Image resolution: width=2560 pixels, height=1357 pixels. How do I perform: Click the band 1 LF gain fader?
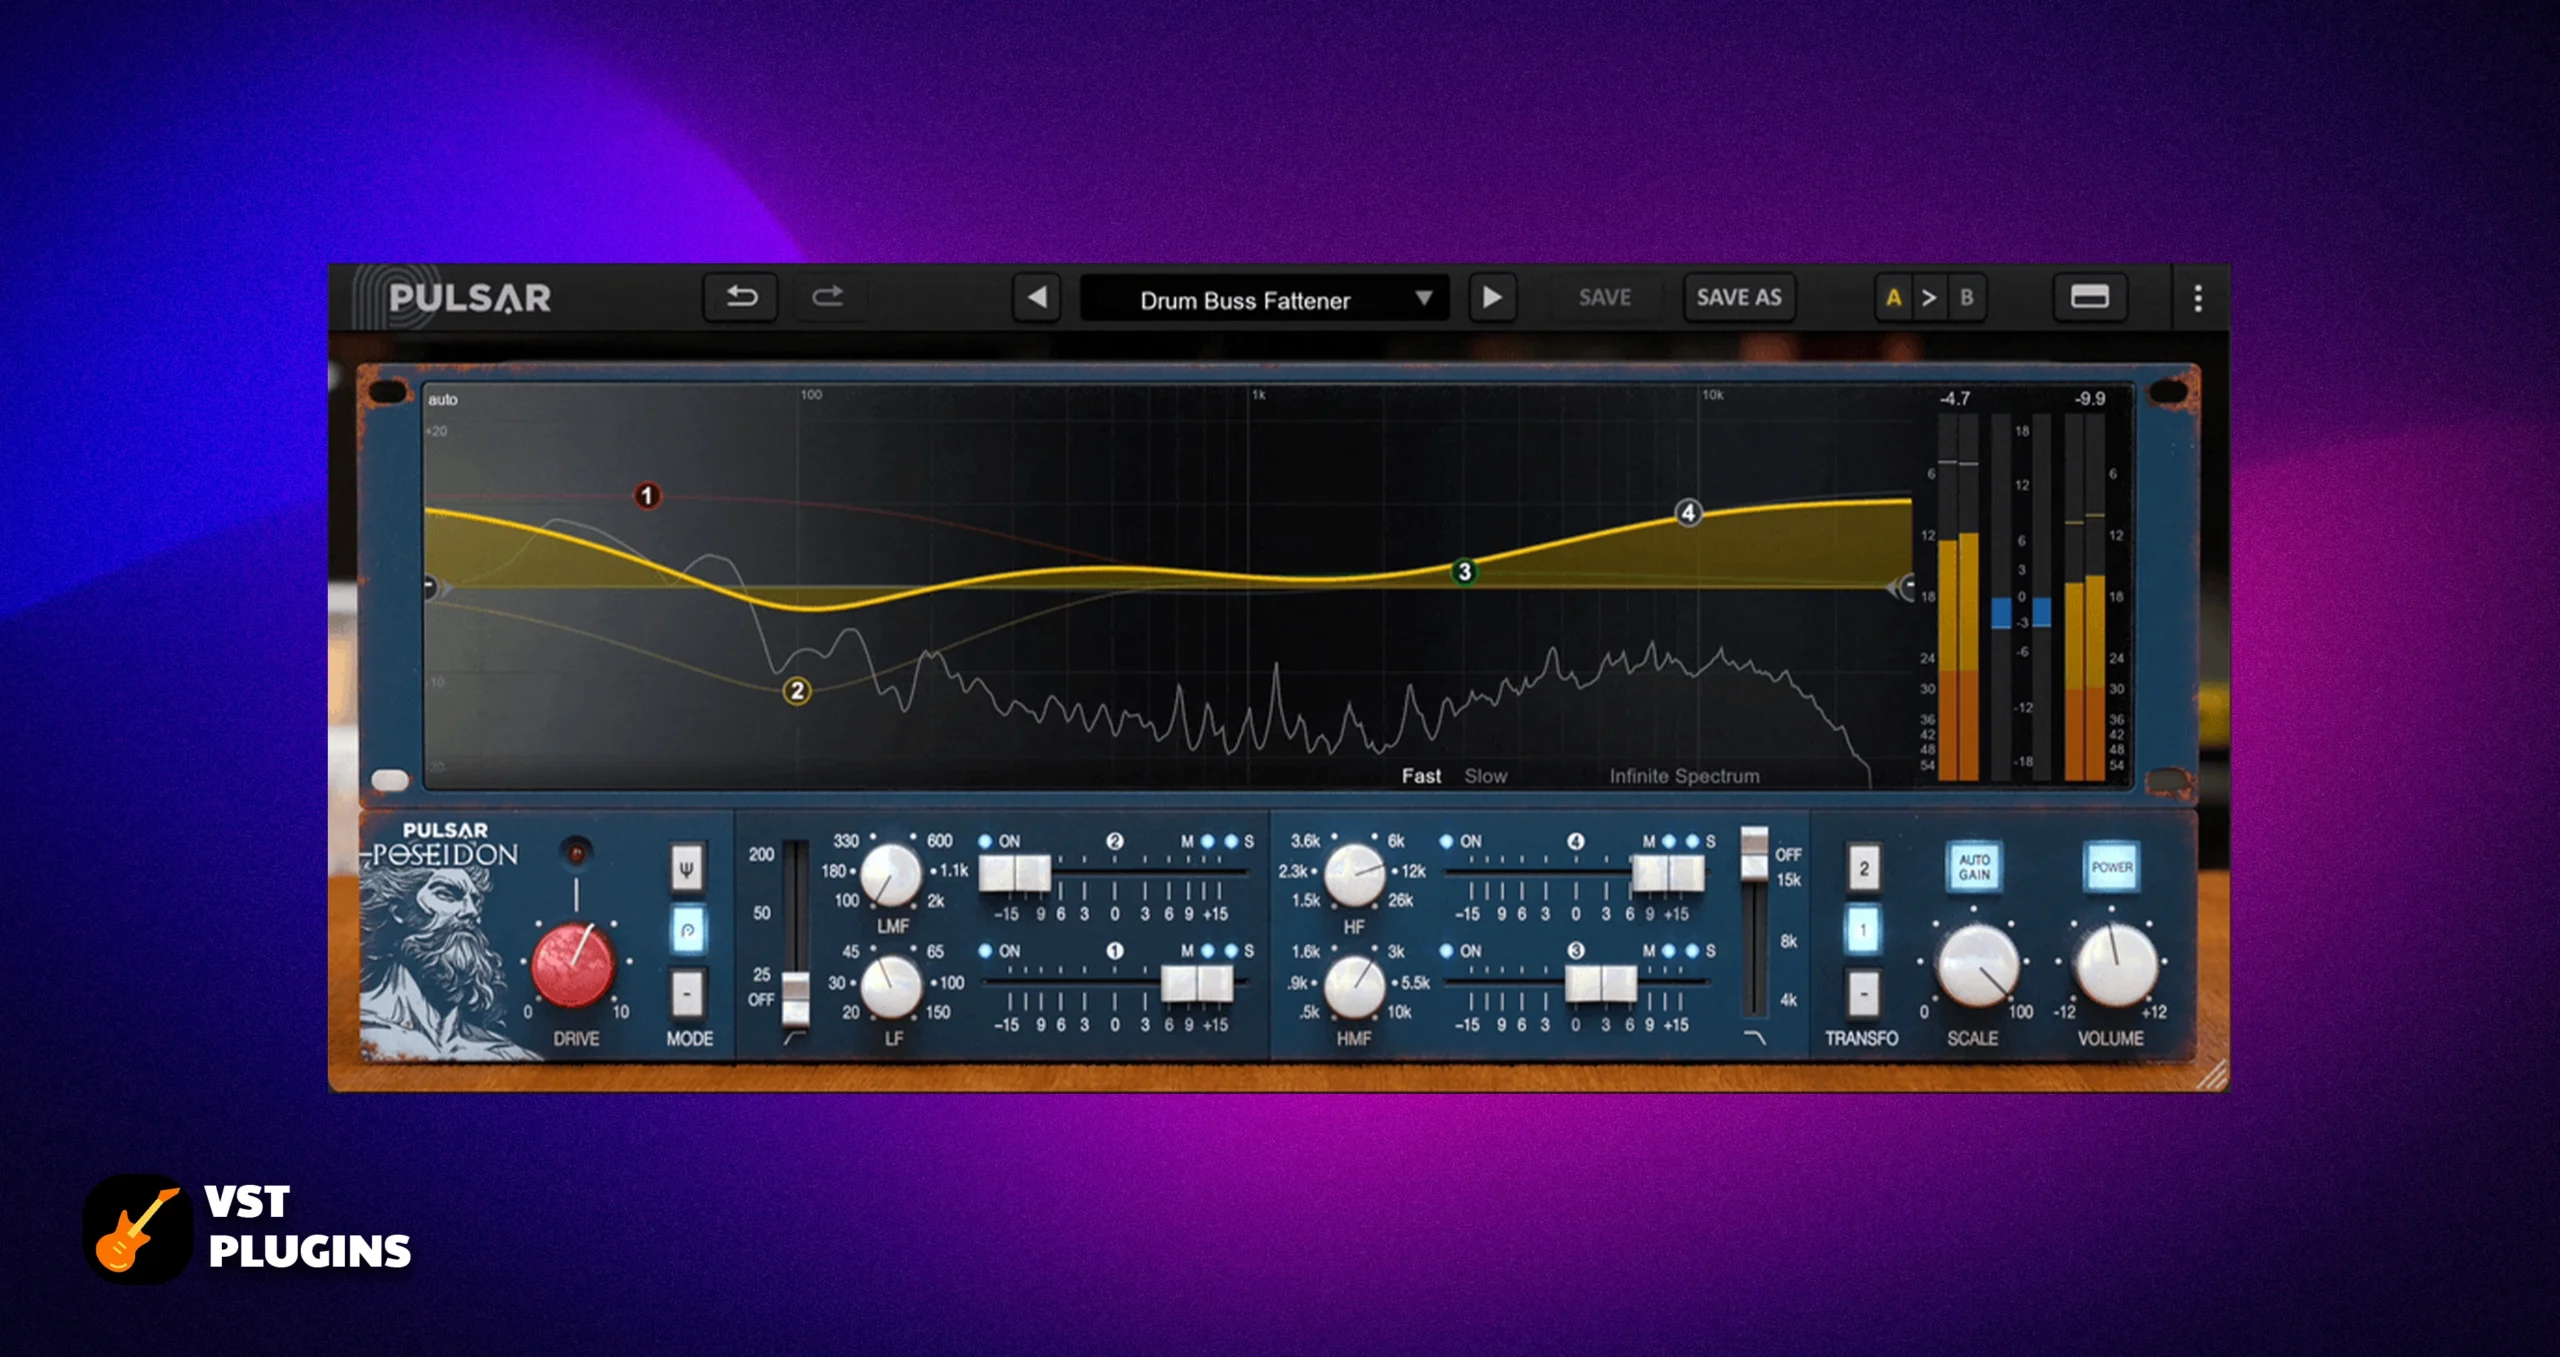click(1197, 983)
